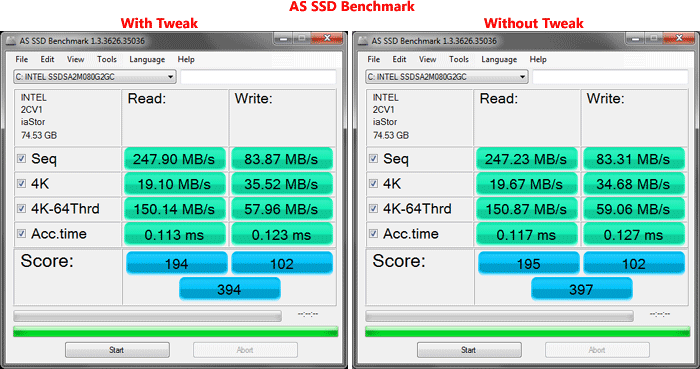Toggle the 4K-64Thrd checkbox in Without Tweak window
The image size is (700, 369).
373,208
